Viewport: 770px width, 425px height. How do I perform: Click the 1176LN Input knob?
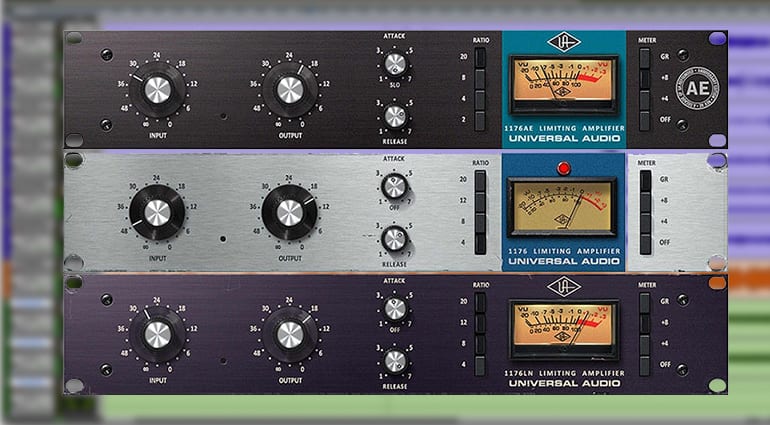pyautogui.click(x=158, y=335)
